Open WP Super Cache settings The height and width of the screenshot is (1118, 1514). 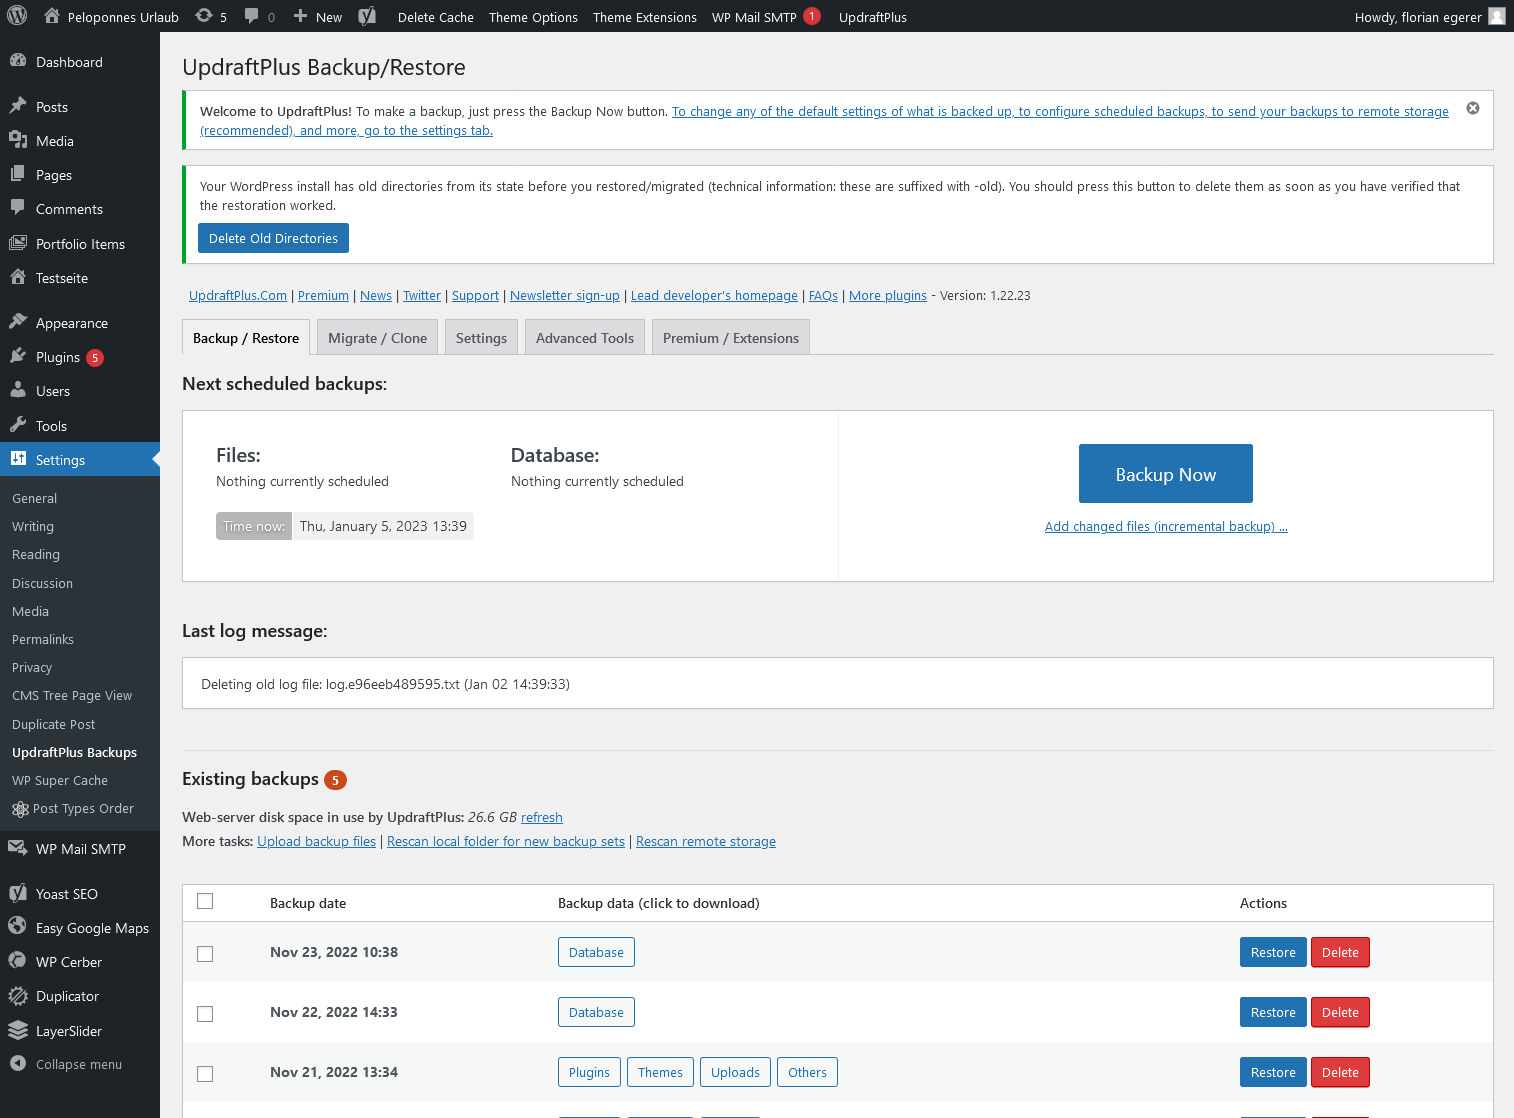(x=80, y=780)
